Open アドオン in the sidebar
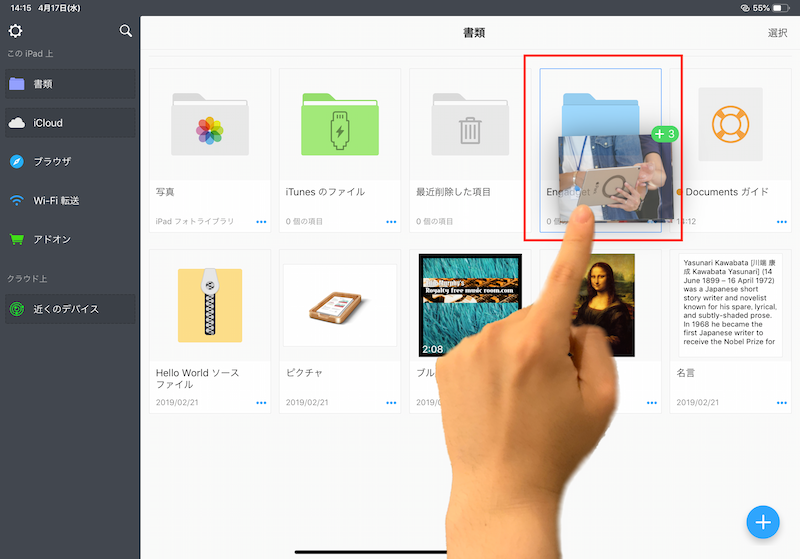Viewport: 800px width, 559px height. (x=70, y=239)
